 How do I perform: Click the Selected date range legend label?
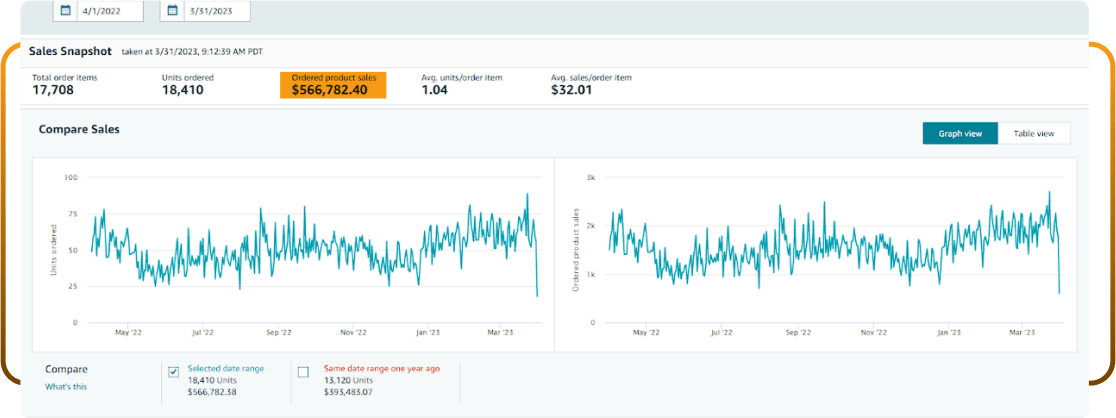[225, 368]
